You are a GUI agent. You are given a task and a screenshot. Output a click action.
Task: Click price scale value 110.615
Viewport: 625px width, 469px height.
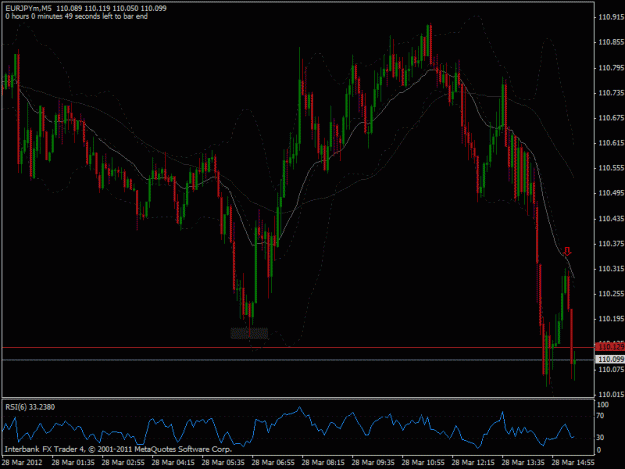pyautogui.click(x=611, y=143)
